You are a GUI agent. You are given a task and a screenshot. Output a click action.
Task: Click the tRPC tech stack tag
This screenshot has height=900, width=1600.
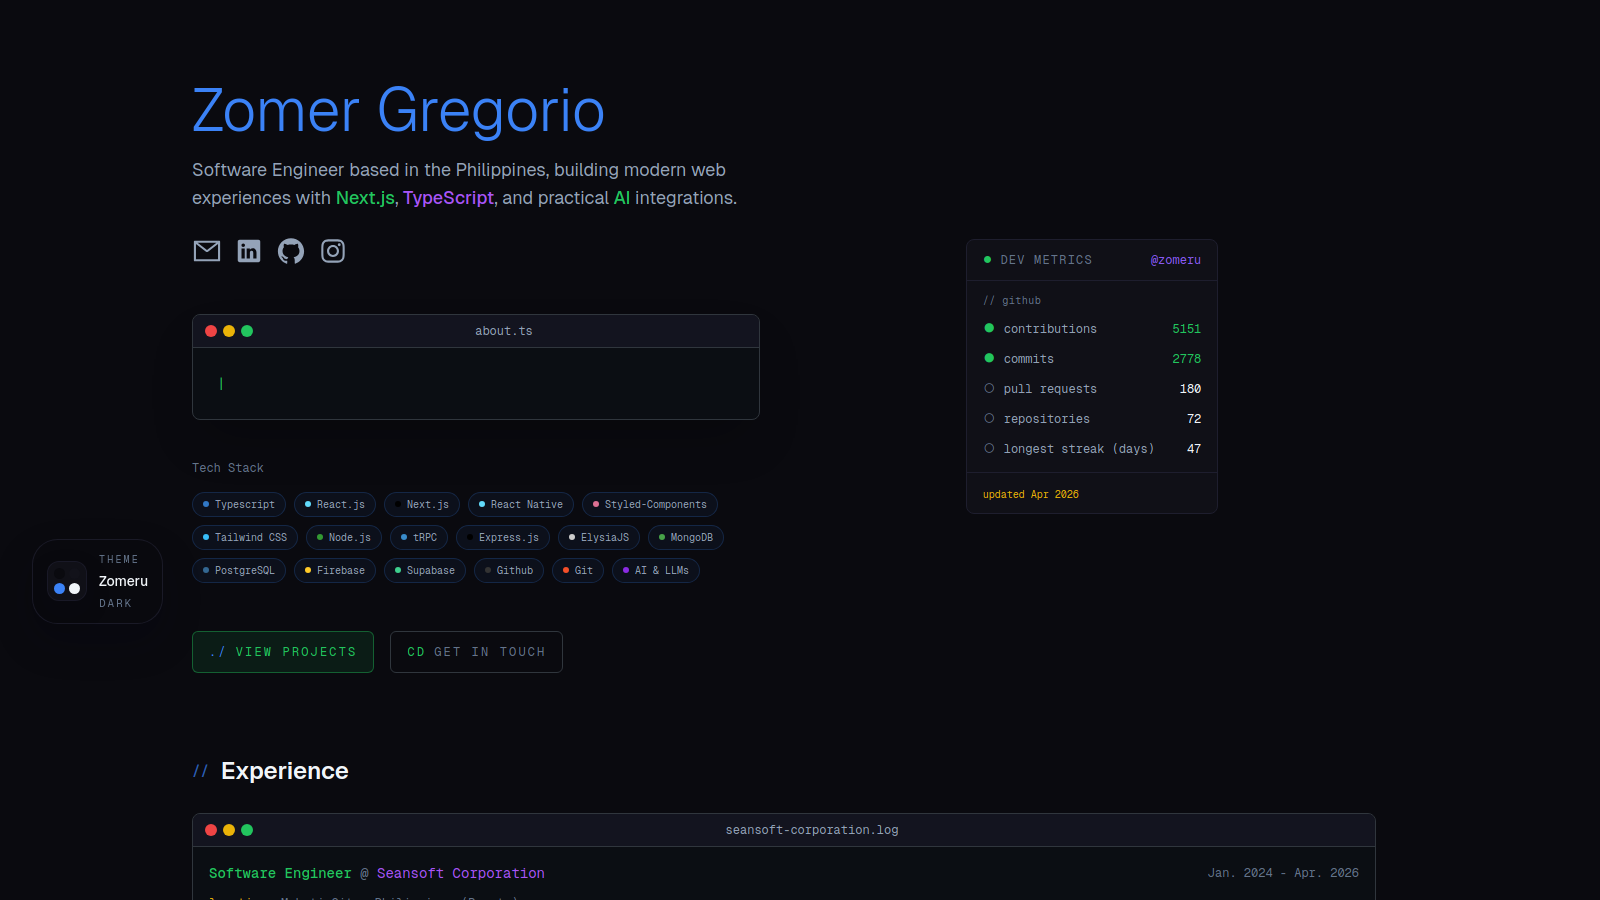coord(419,538)
